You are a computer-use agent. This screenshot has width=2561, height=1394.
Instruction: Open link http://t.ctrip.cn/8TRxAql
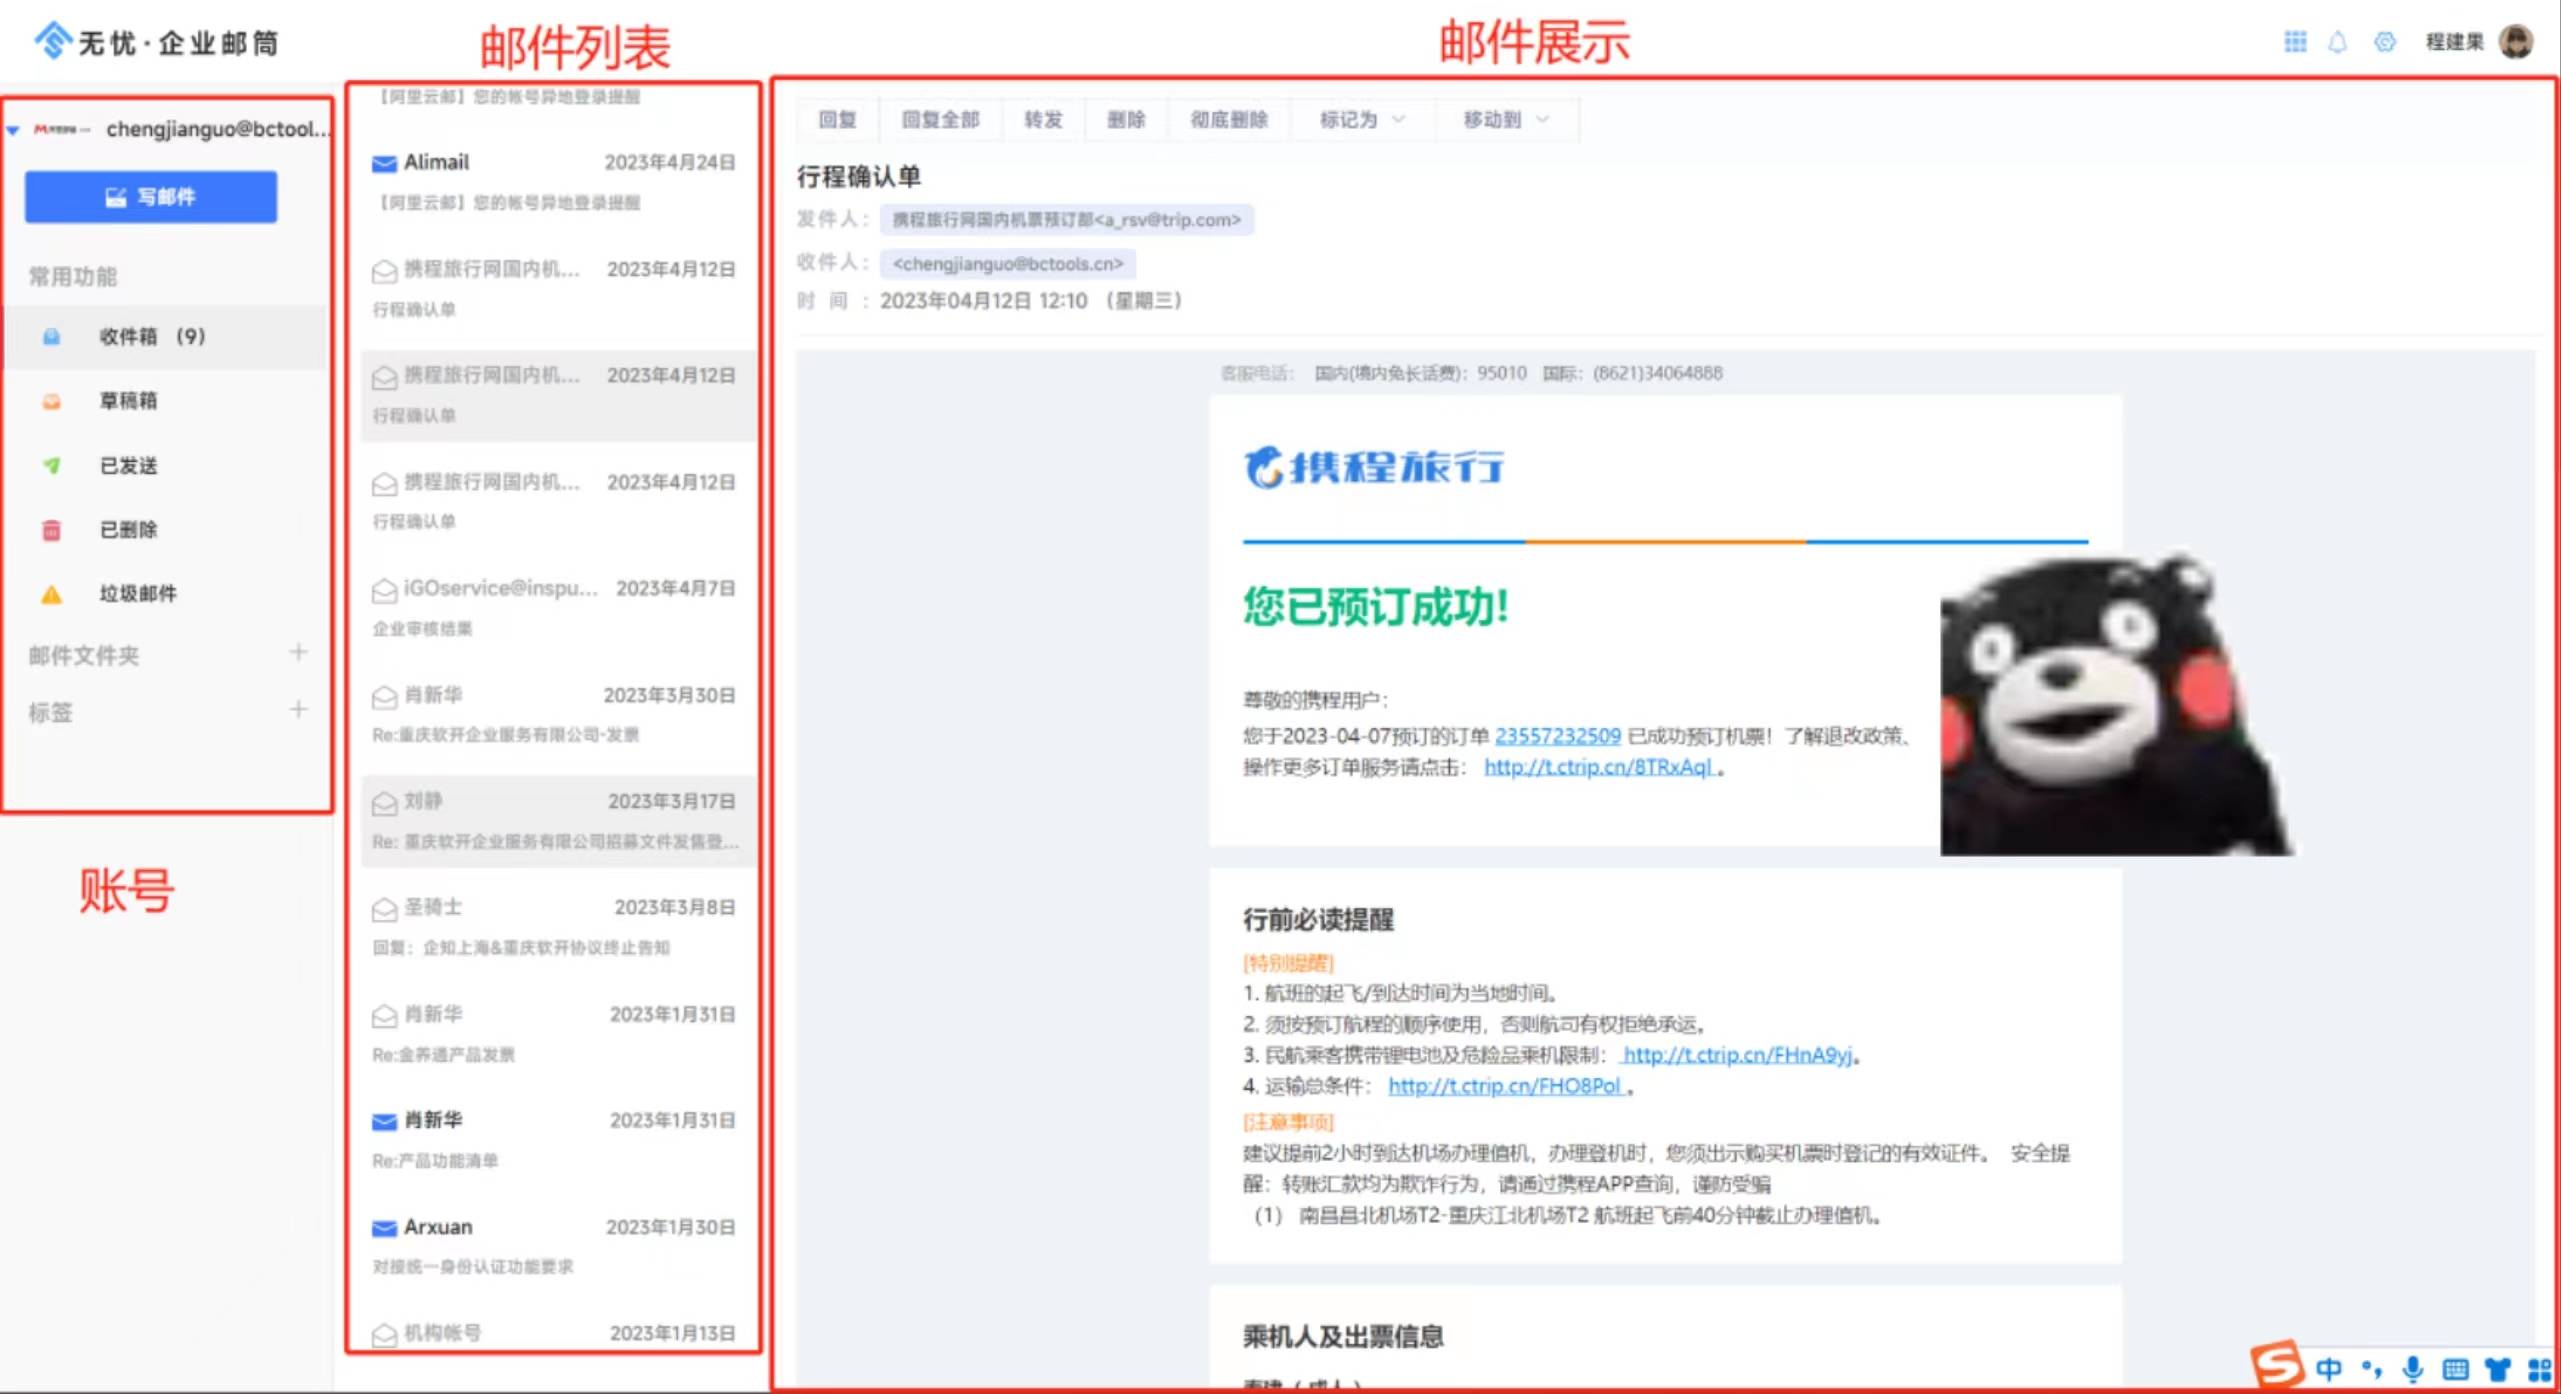point(1600,767)
